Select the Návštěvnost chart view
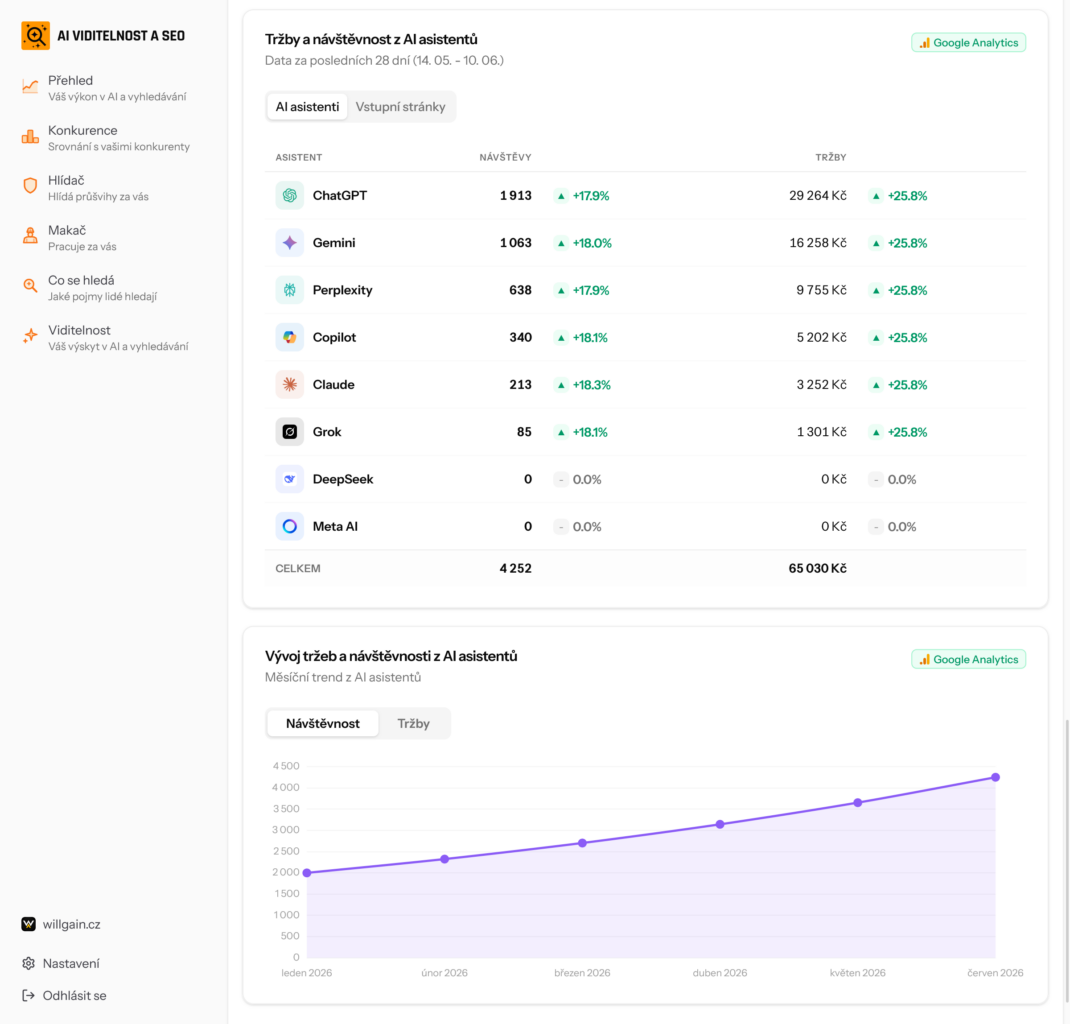The height and width of the screenshot is (1024, 1070). click(323, 724)
